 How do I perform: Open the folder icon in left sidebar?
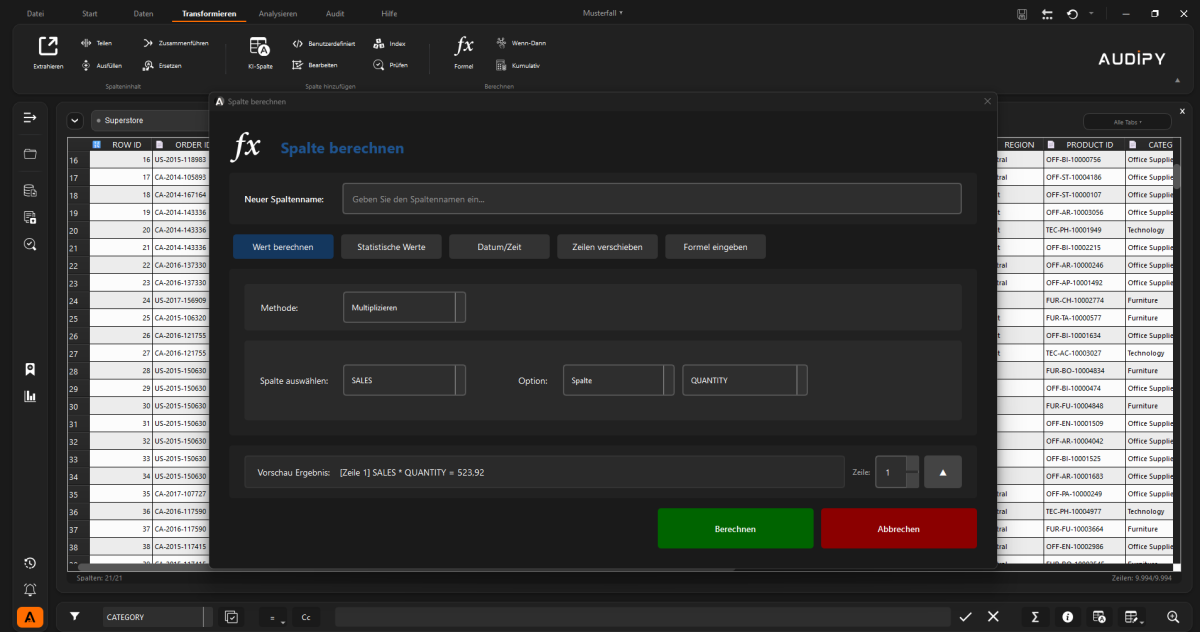coord(30,154)
